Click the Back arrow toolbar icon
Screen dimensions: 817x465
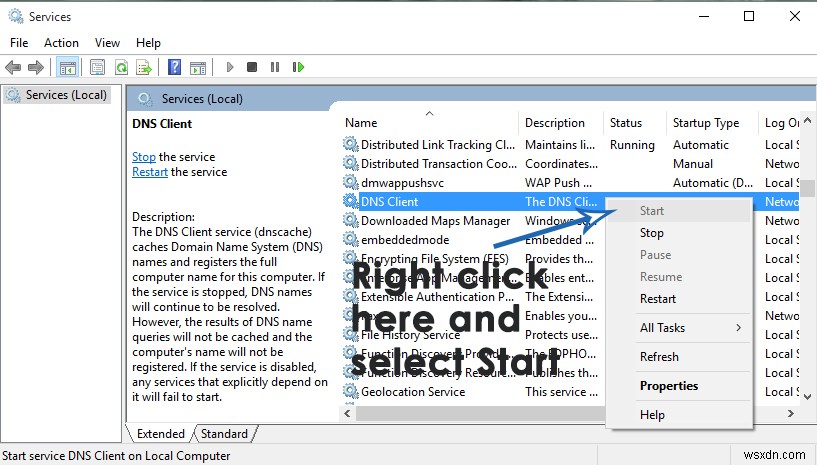[x=13, y=67]
